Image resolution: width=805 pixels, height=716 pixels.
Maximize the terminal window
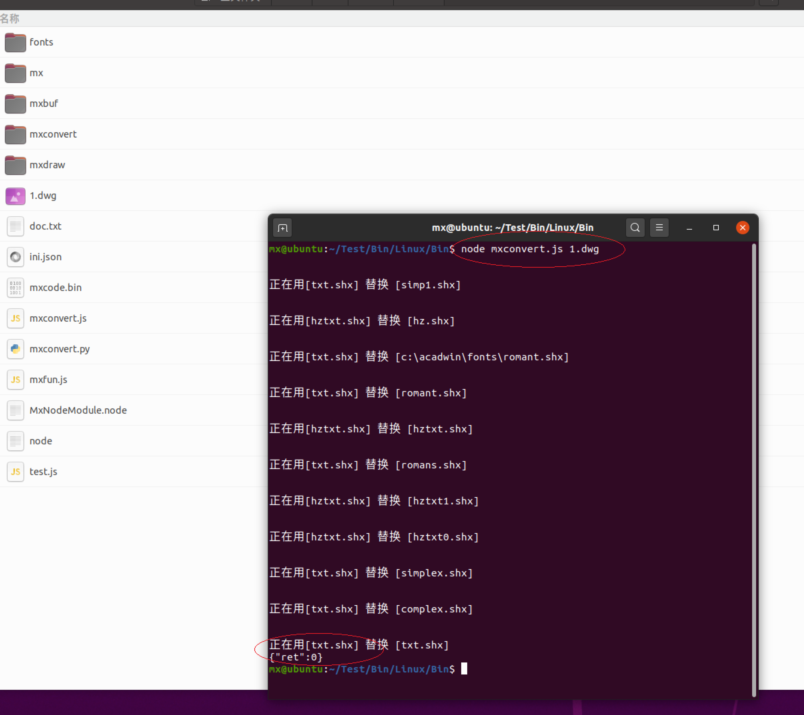(x=716, y=228)
